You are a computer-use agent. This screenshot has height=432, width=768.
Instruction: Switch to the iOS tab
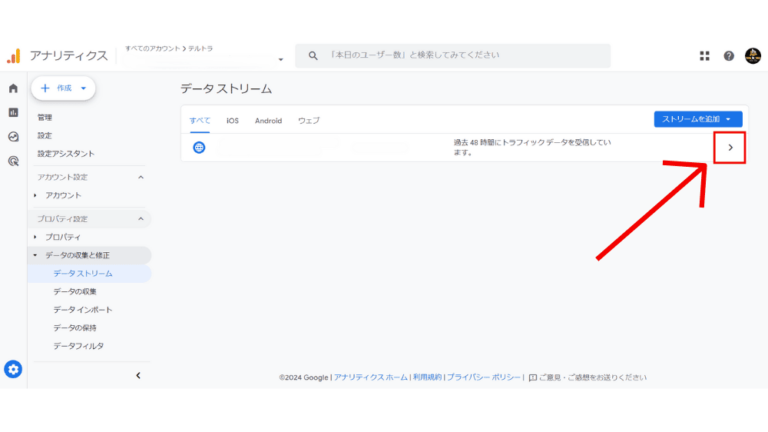pyautogui.click(x=232, y=121)
